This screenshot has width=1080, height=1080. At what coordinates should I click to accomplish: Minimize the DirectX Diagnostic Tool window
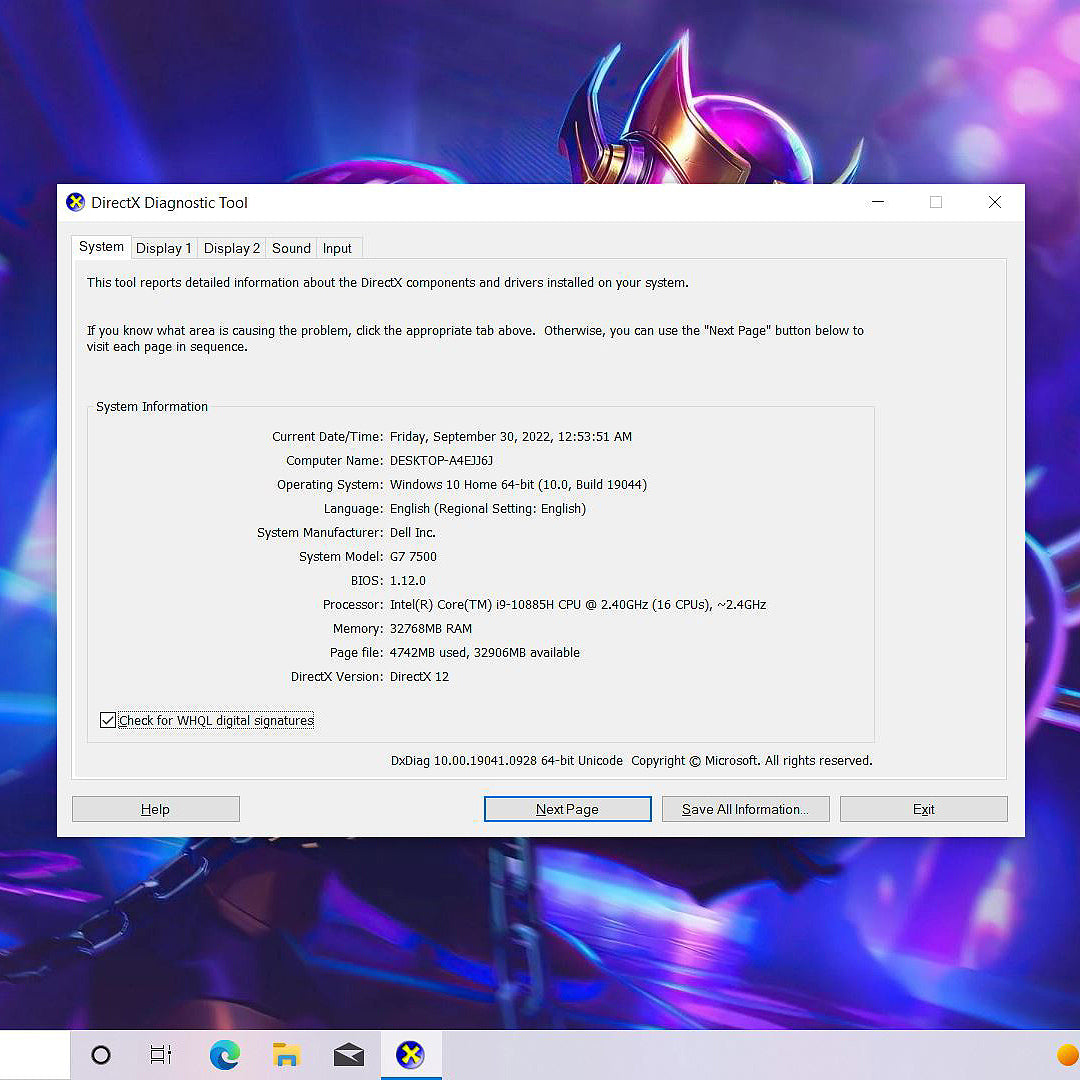(878, 202)
